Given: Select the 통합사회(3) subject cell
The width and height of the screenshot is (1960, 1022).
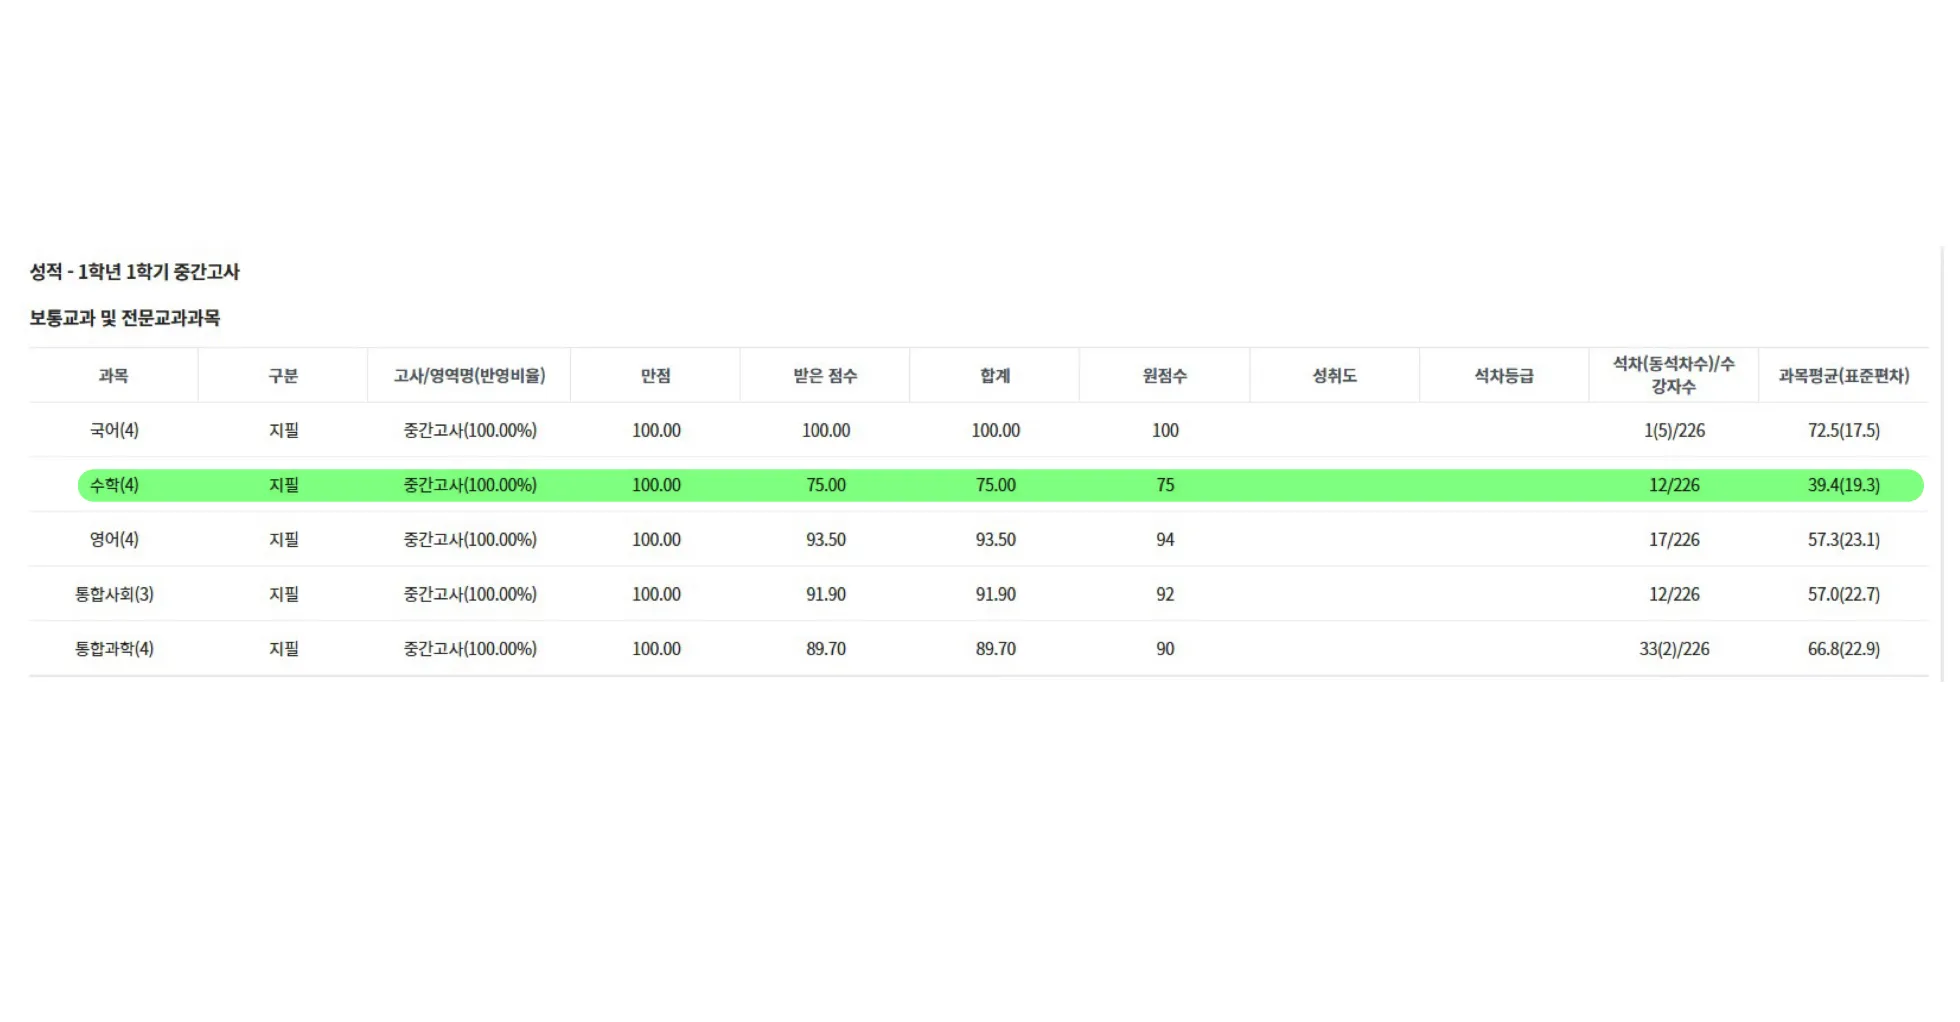Looking at the screenshot, I should (114, 594).
